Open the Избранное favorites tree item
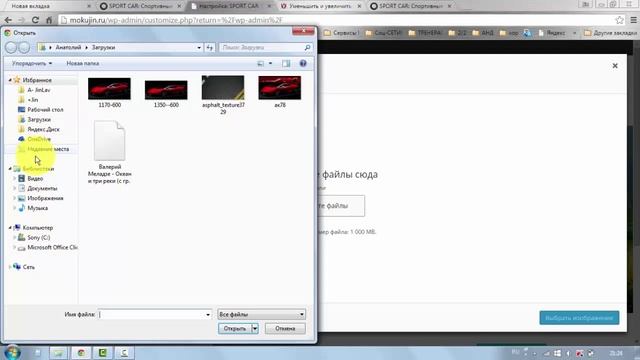The height and width of the screenshot is (360, 640). pos(37,80)
